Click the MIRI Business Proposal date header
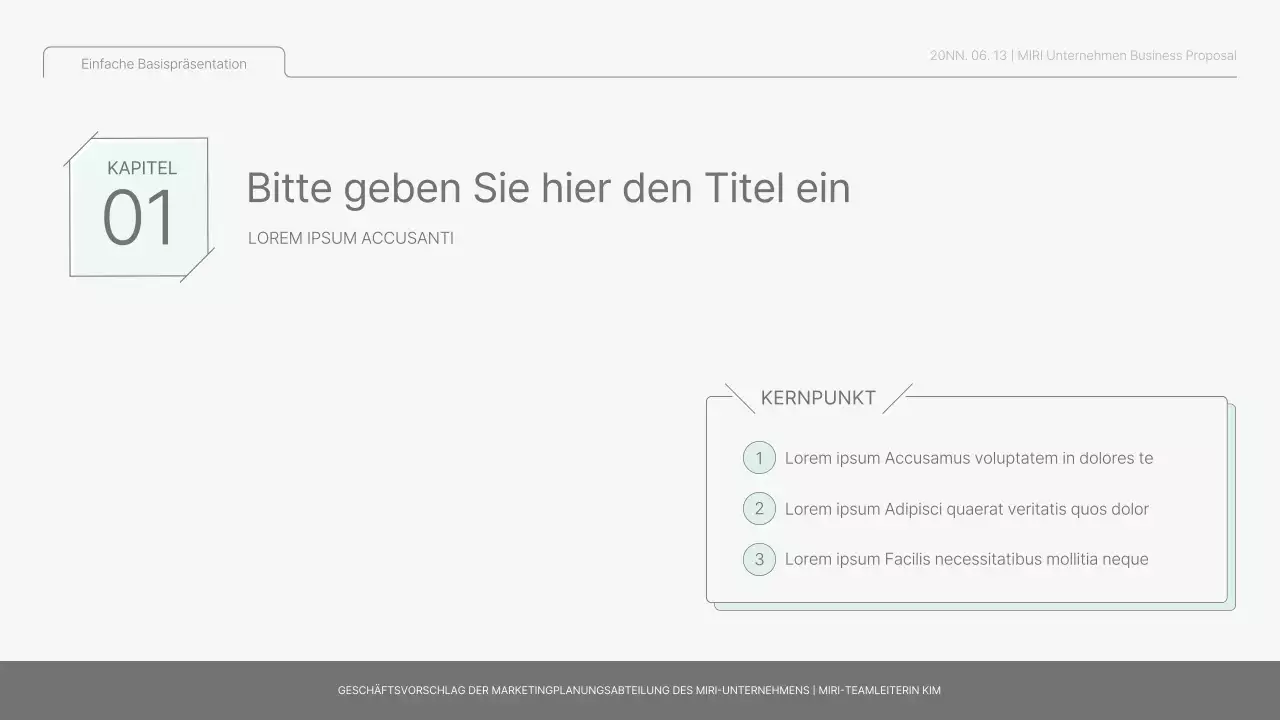The image size is (1280, 720). (x=1083, y=55)
